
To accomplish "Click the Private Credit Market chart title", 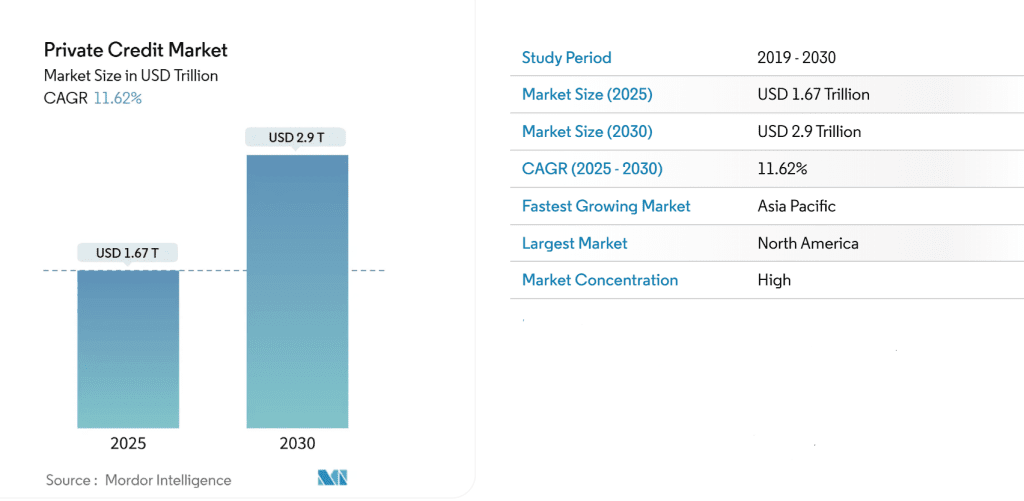I will point(136,49).
